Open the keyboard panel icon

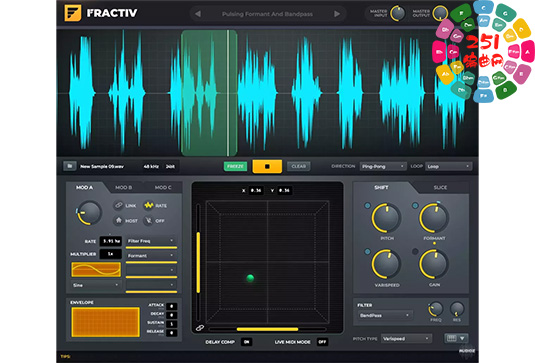[x=451, y=338]
